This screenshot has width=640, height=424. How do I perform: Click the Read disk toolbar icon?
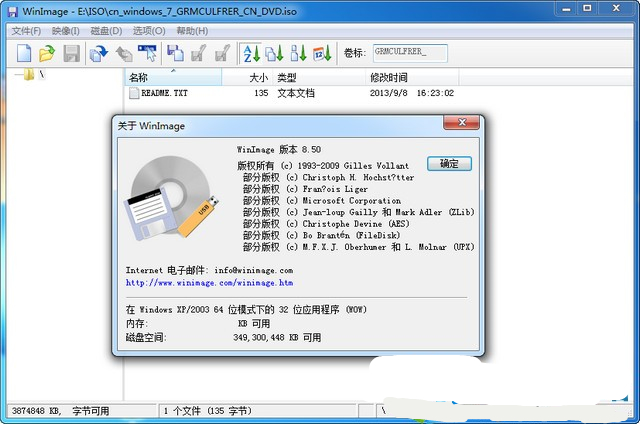(x=99, y=53)
